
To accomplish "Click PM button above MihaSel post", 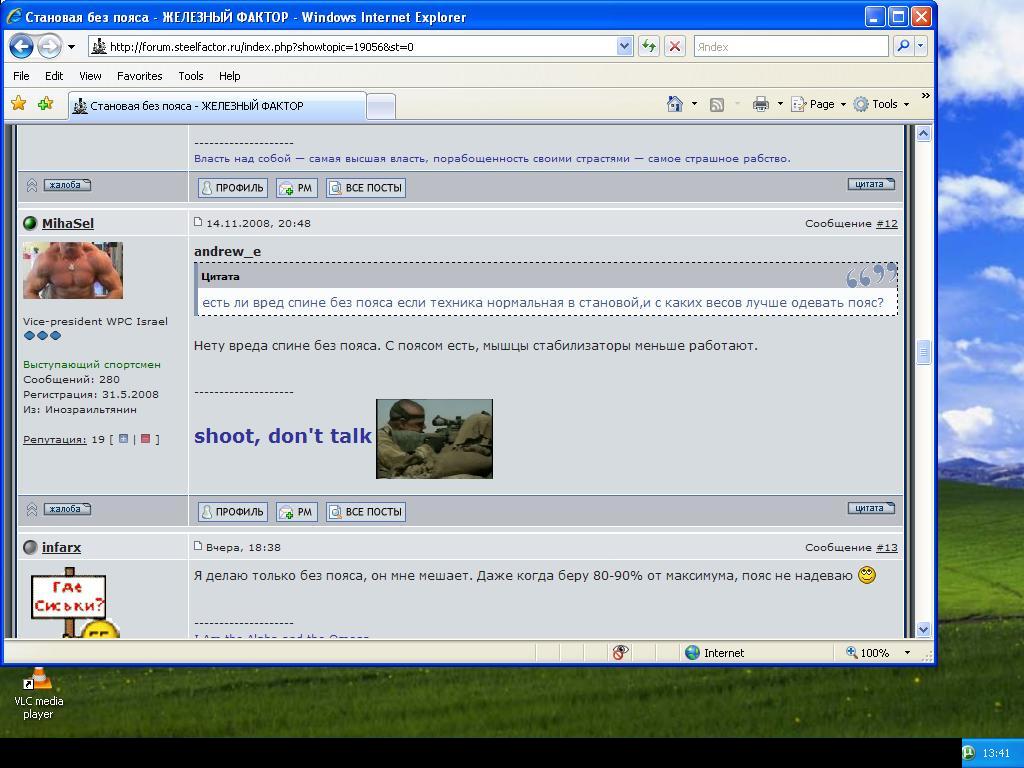I will (296, 187).
